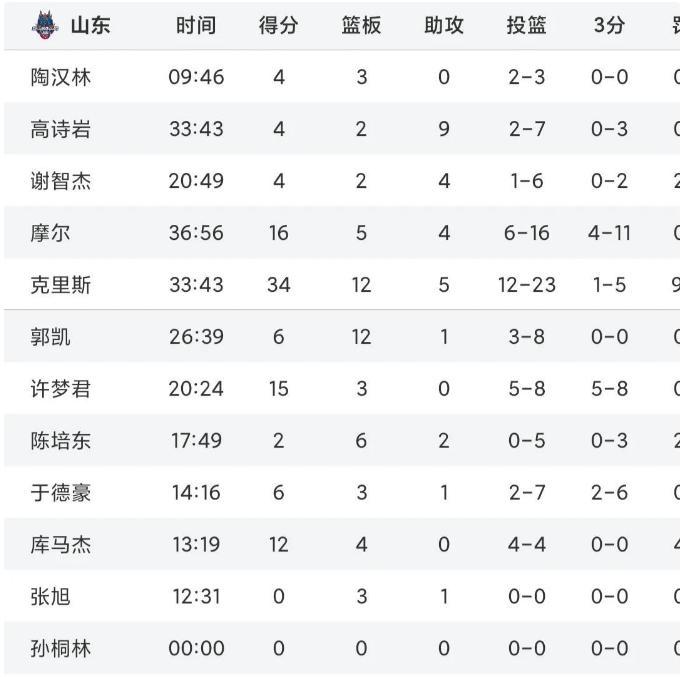The height and width of the screenshot is (677, 695).
Task: Select player 于德豪
Action: [x=61, y=492]
